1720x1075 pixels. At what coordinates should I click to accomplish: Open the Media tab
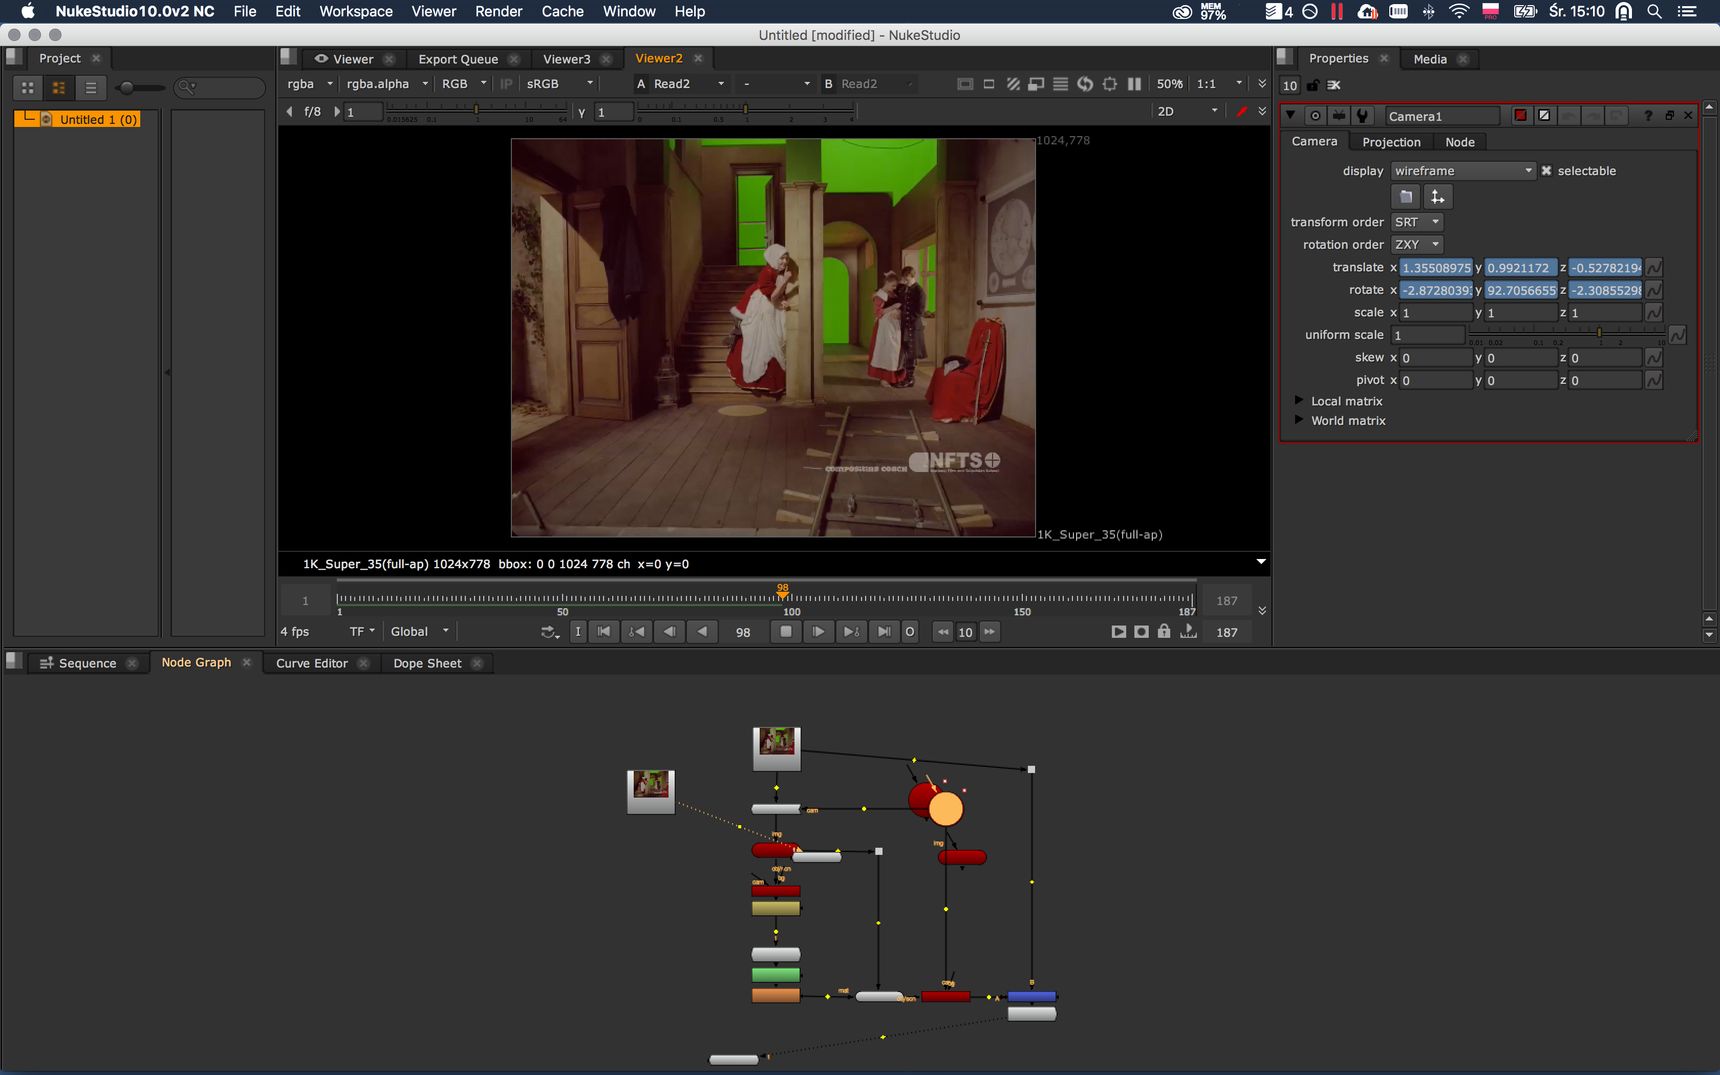coord(1430,59)
